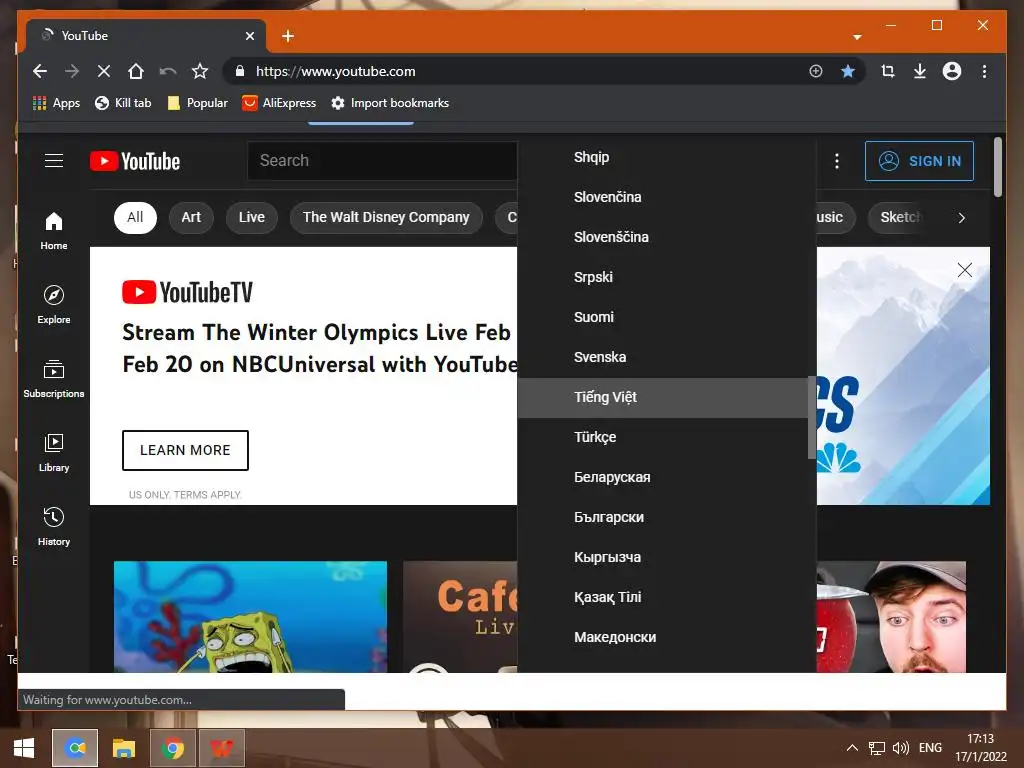Open the Apps bookmark
This screenshot has height=768, width=1024.
click(x=56, y=103)
